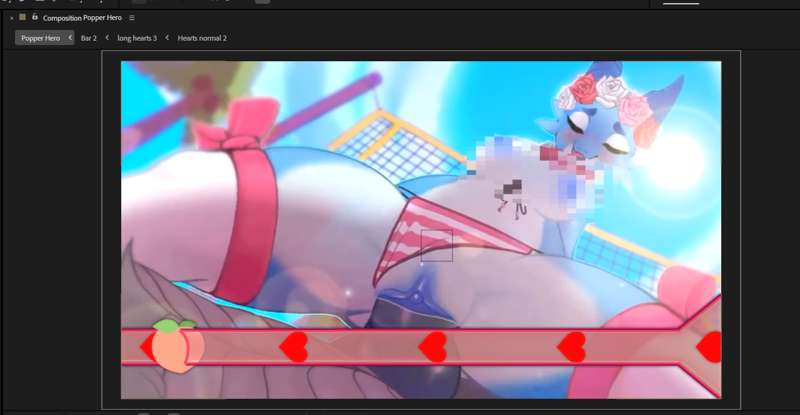Screen dimensions: 800x415
Task: Toggle the composition viewer lock icon
Action: pos(35,18)
